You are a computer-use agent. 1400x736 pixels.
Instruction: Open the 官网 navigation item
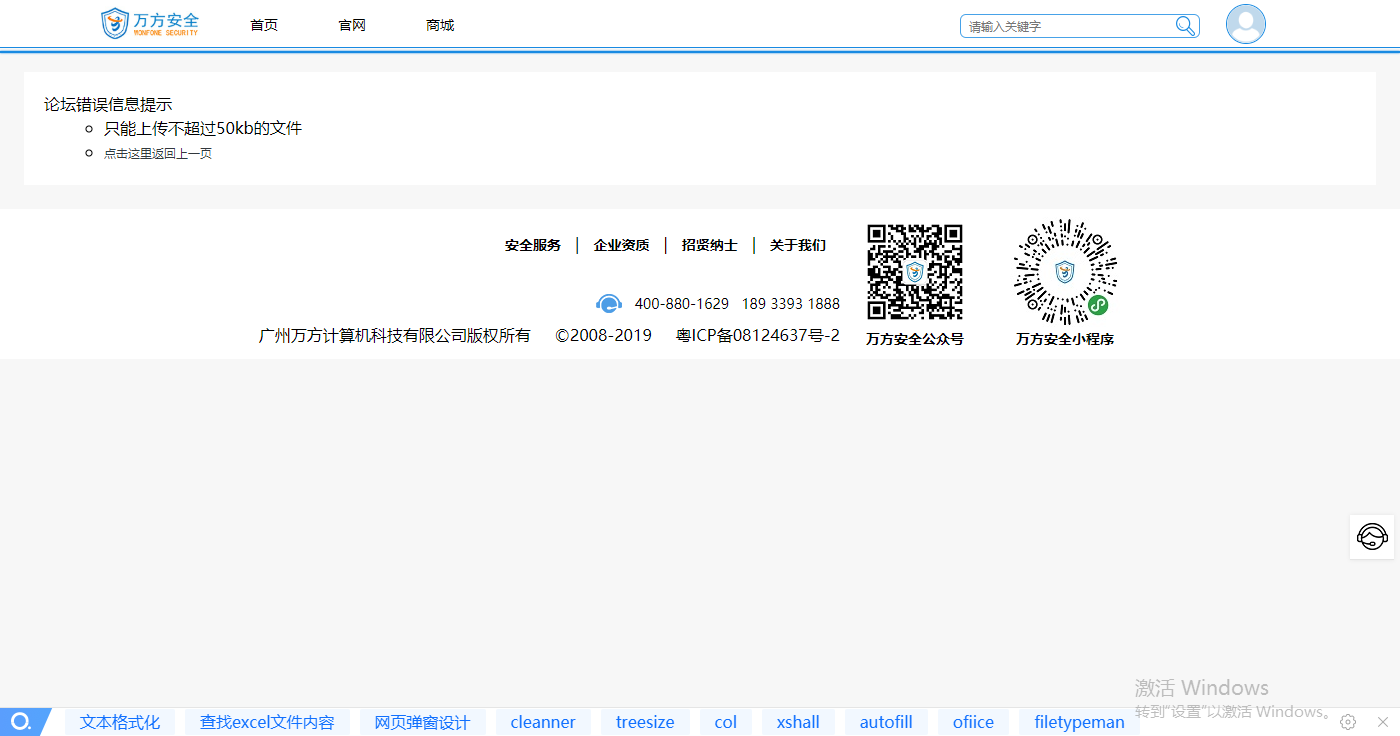pyautogui.click(x=352, y=25)
